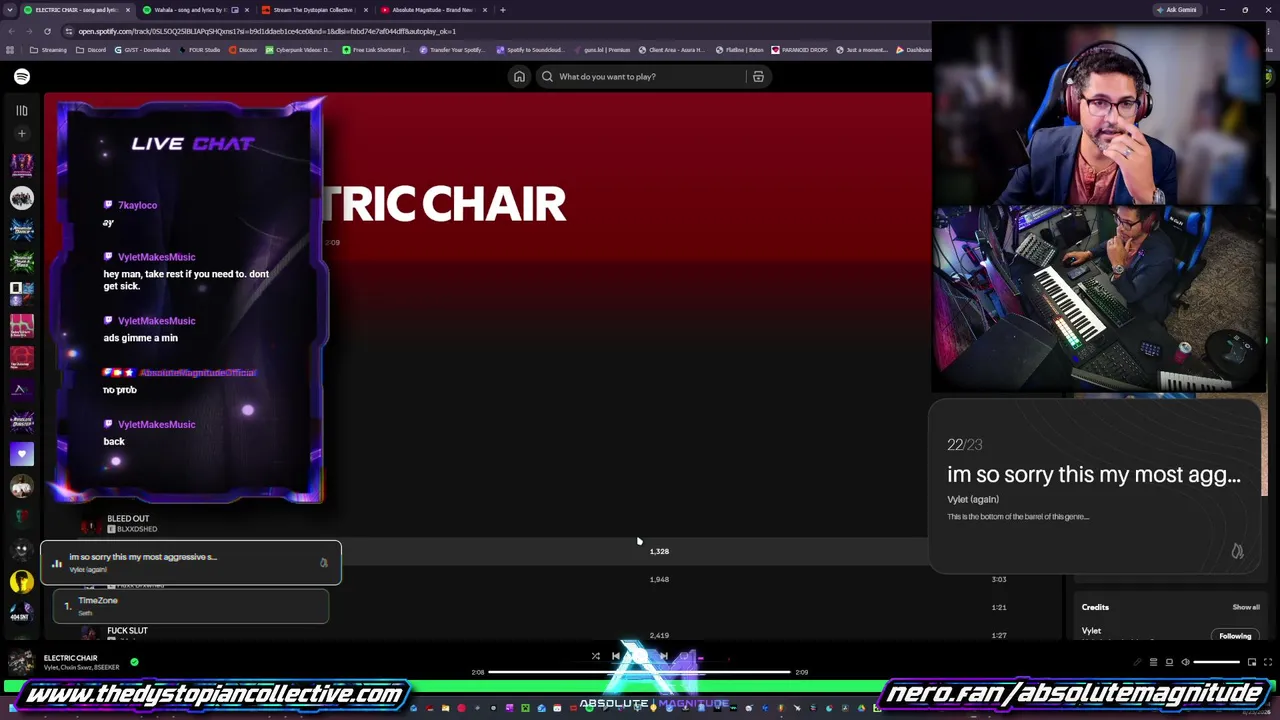Image resolution: width=1280 pixels, height=720 pixels.
Task: Open the Cyberpunk Videos bookmark
Action: tap(298, 50)
